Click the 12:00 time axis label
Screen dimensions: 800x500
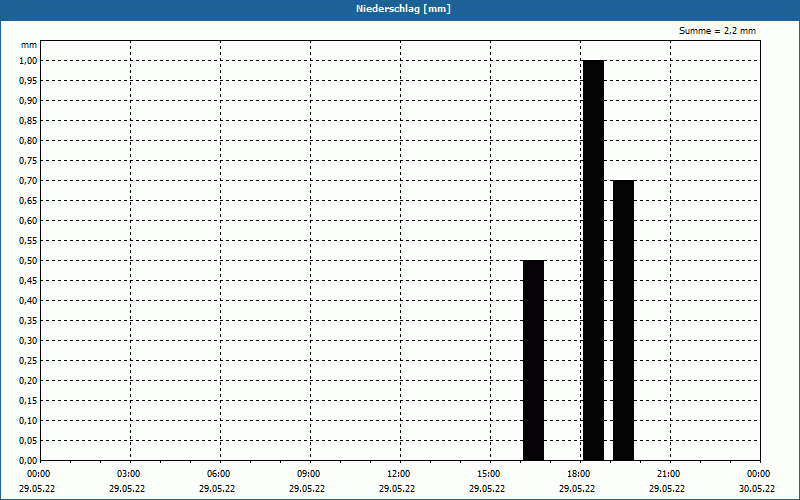(x=398, y=474)
